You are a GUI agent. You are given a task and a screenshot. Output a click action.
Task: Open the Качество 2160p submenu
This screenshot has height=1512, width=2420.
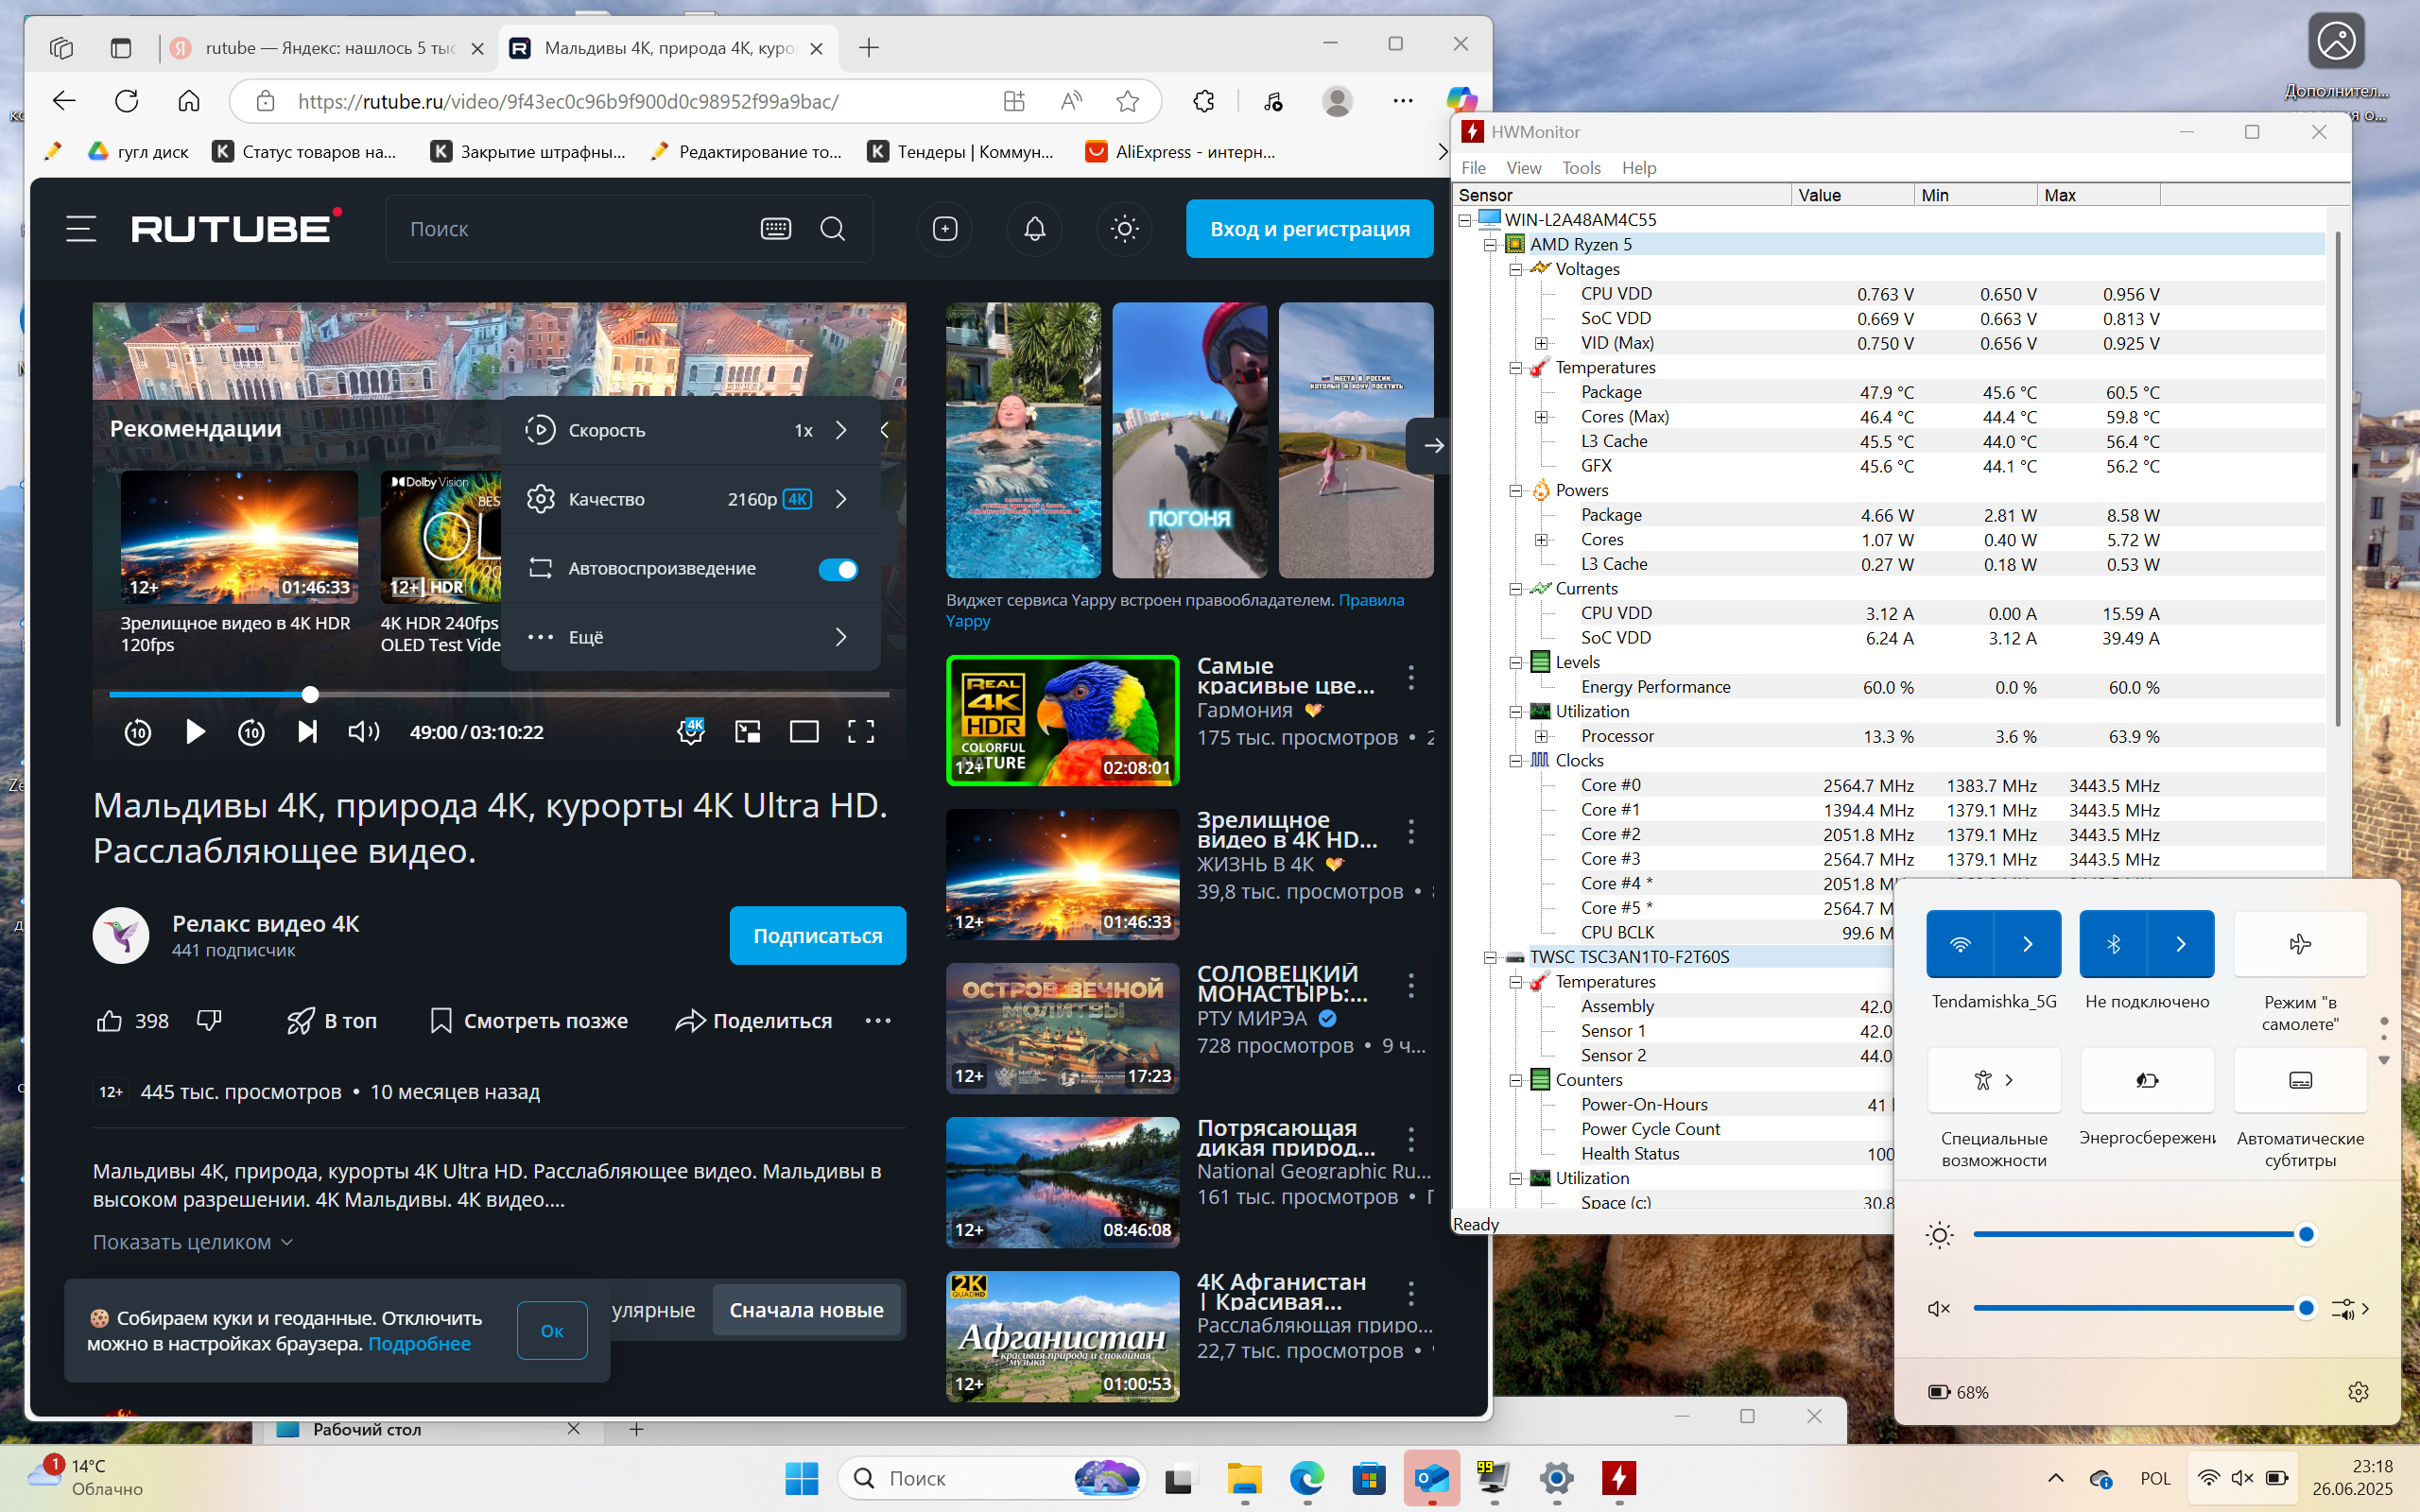pyautogui.click(x=690, y=499)
